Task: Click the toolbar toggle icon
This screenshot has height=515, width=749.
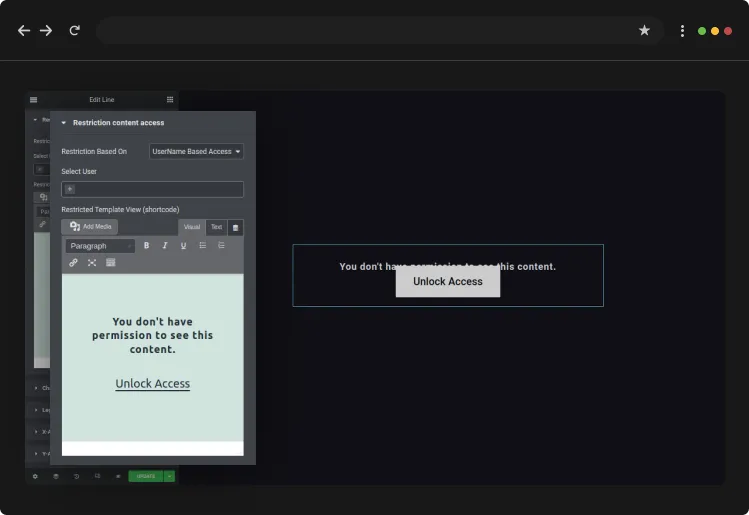Action: (x=110, y=263)
